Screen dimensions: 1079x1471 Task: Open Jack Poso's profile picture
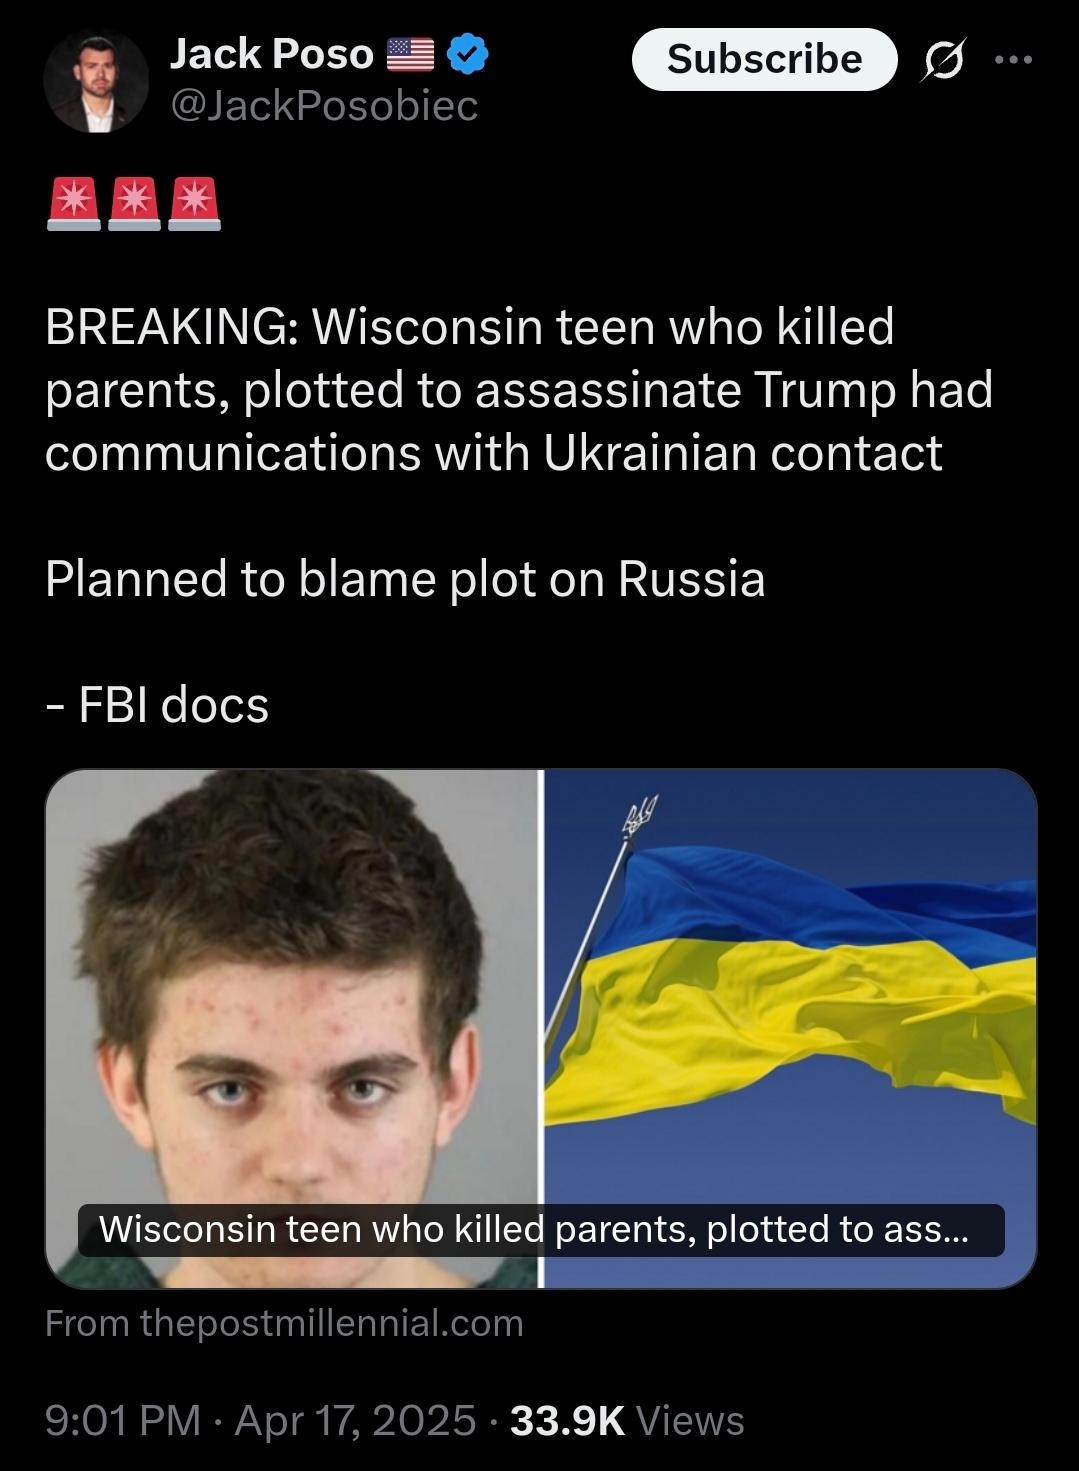click(96, 82)
